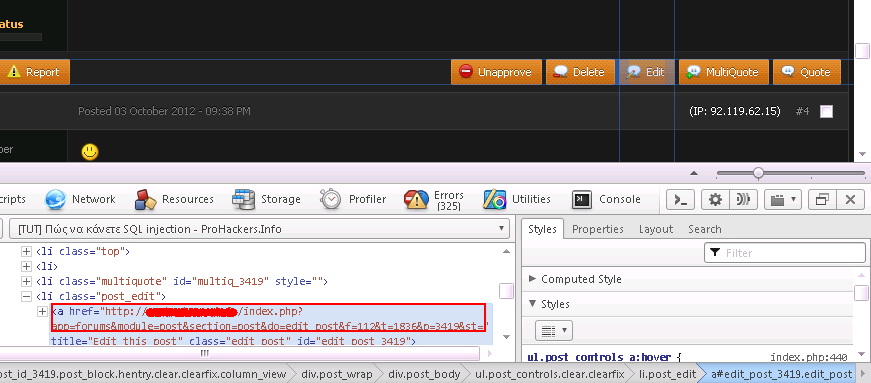Viewport: 871px width, 383px height.
Task: Click the DOM tree scroll-up arrow
Action: click(x=506, y=252)
